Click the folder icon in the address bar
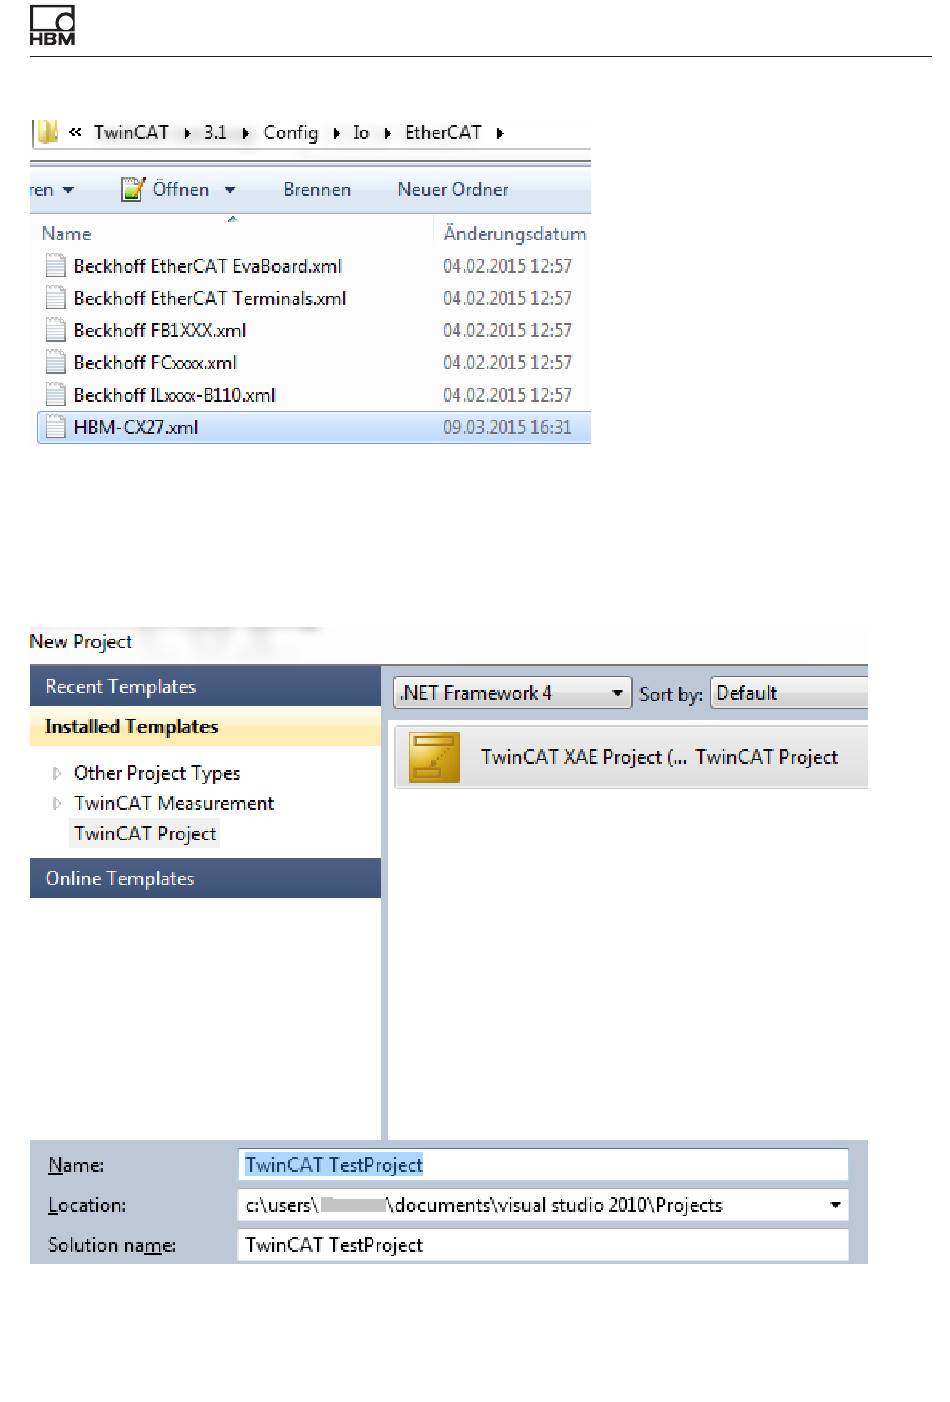This screenshot has height=1402, width=950. [47, 132]
